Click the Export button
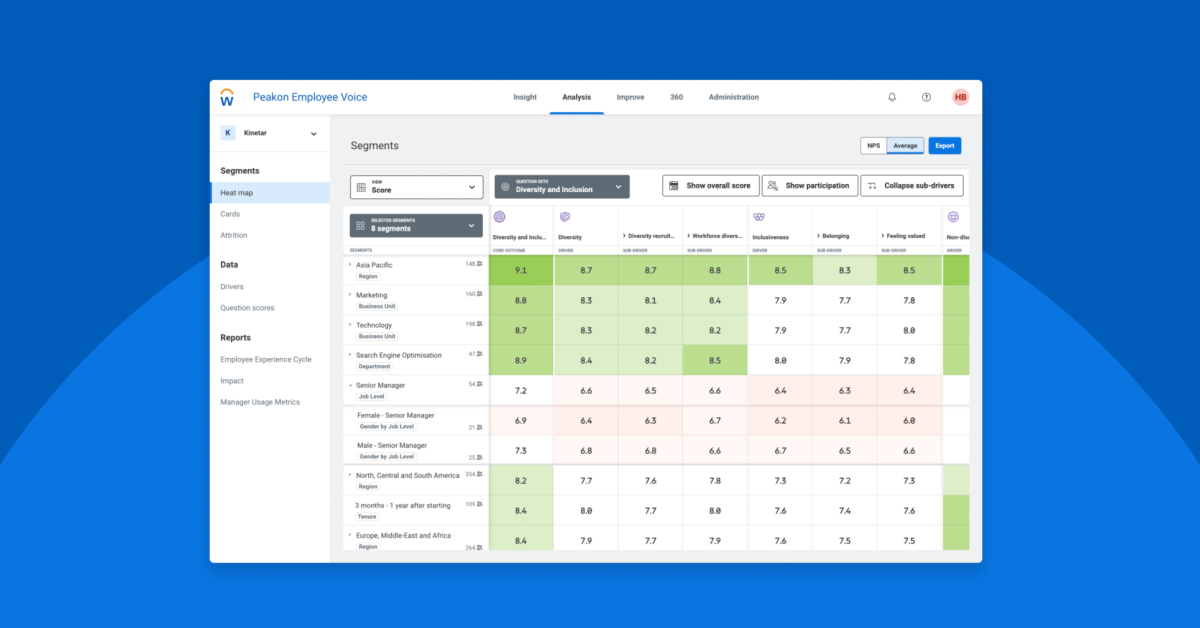The height and width of the screenshot is (628, 1200). 944,145
